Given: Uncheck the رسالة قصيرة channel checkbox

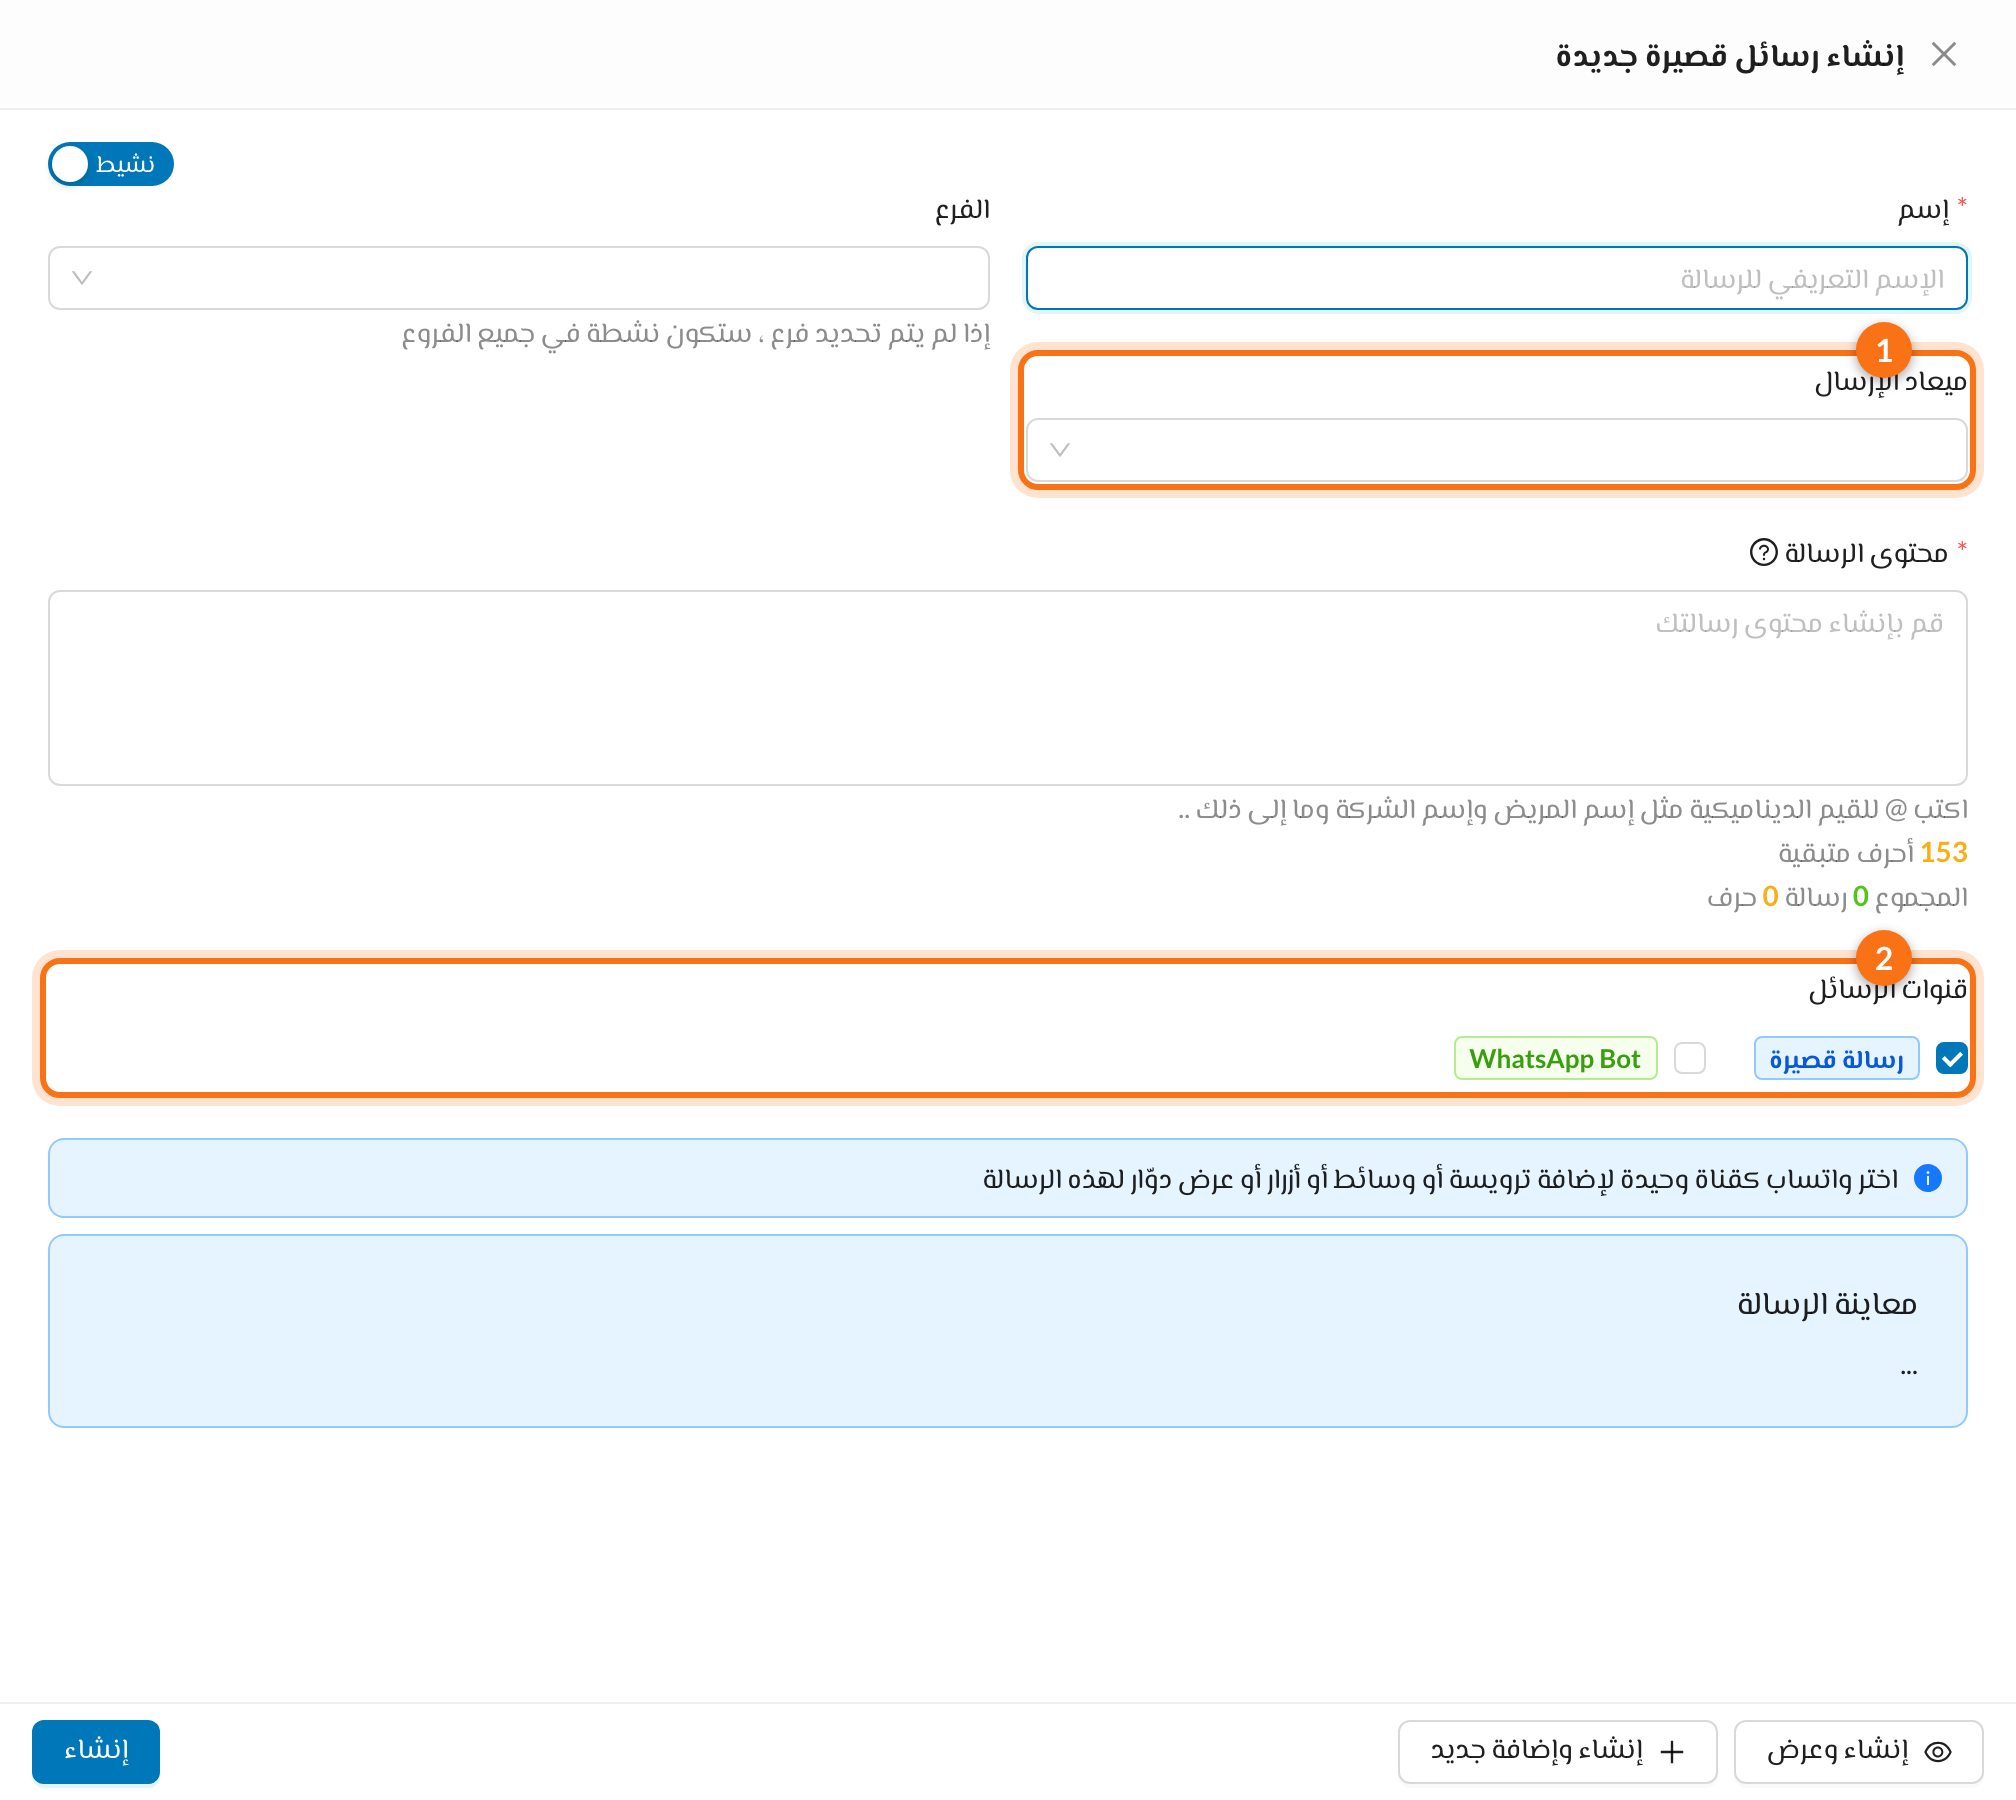Looking at the screenshot, I should pyautogui.click(x=1951, y=1058).
